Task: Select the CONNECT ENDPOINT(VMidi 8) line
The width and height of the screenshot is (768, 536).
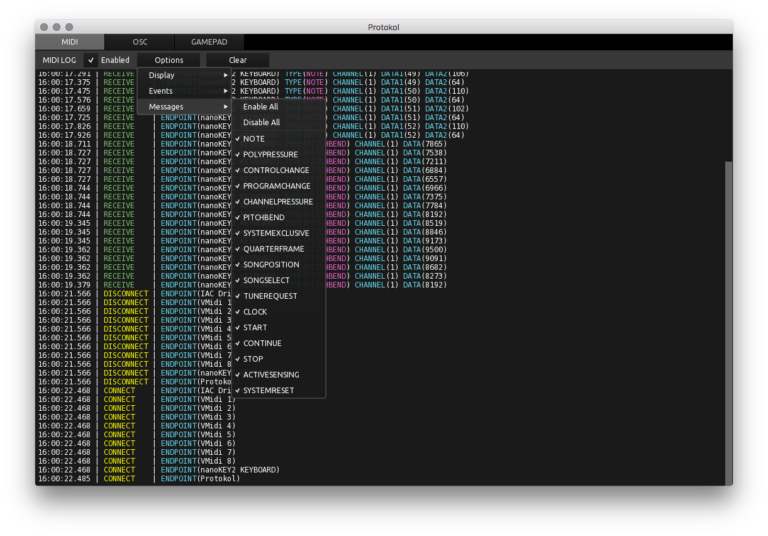Action: tap(137, 461)
